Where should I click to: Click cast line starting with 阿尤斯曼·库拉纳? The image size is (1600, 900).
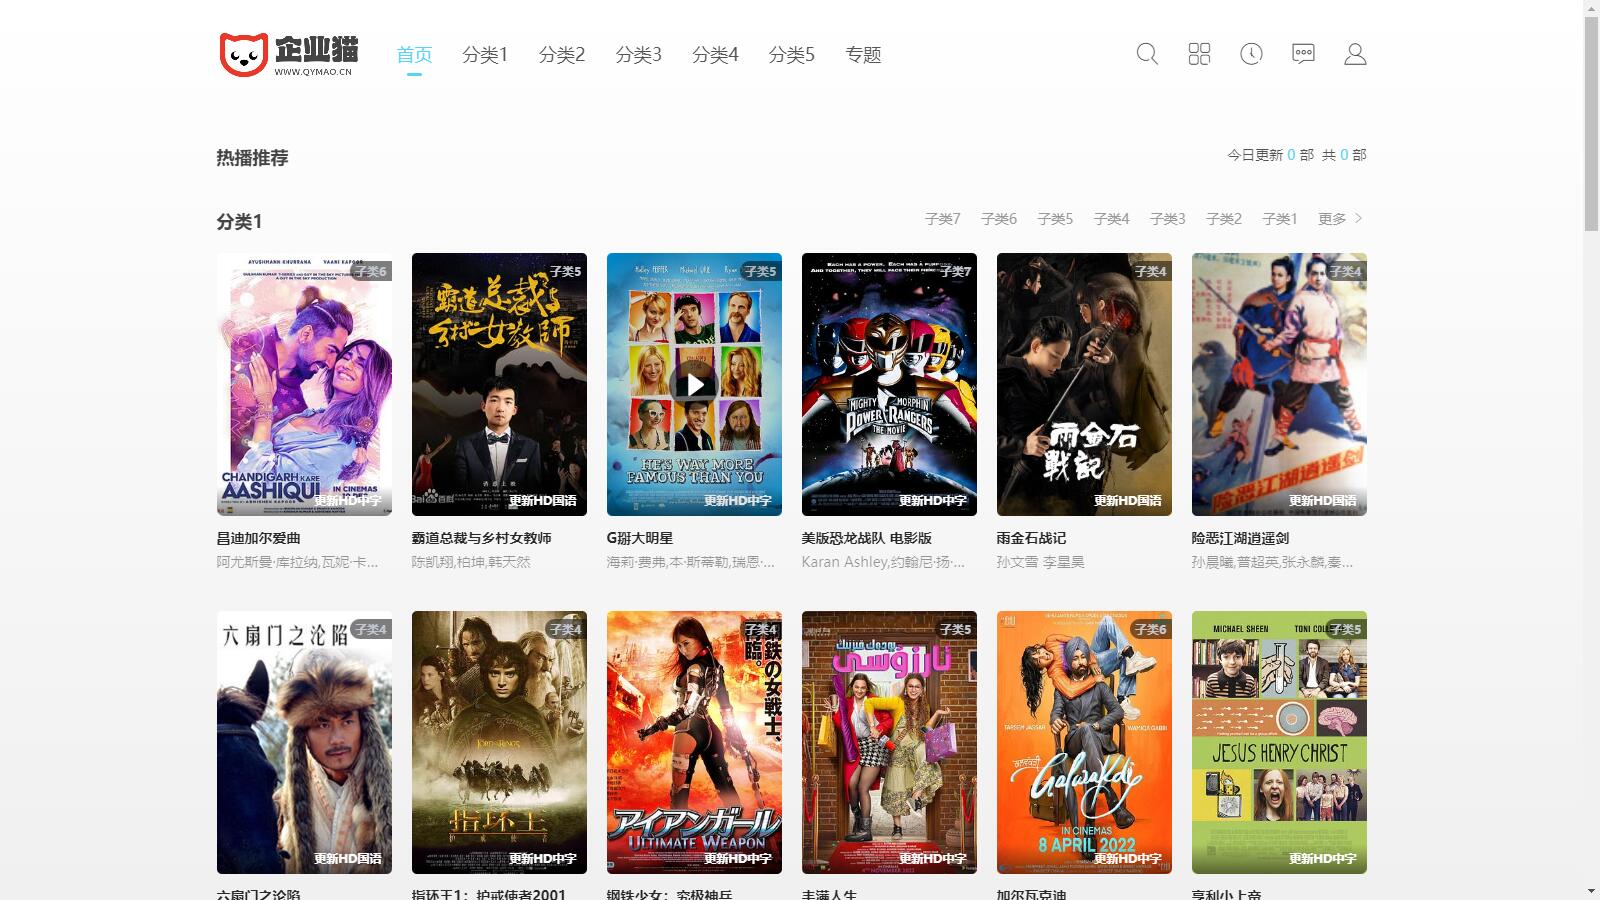(297, 562)
